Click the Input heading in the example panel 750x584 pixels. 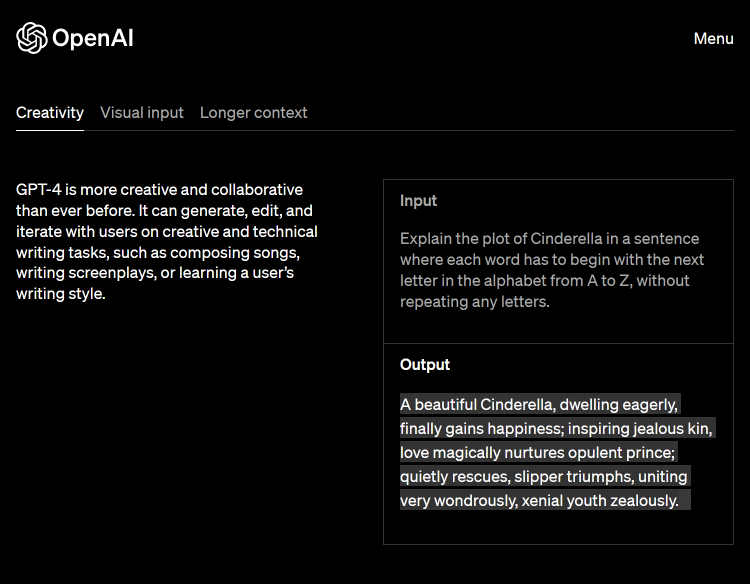[419, 201]
